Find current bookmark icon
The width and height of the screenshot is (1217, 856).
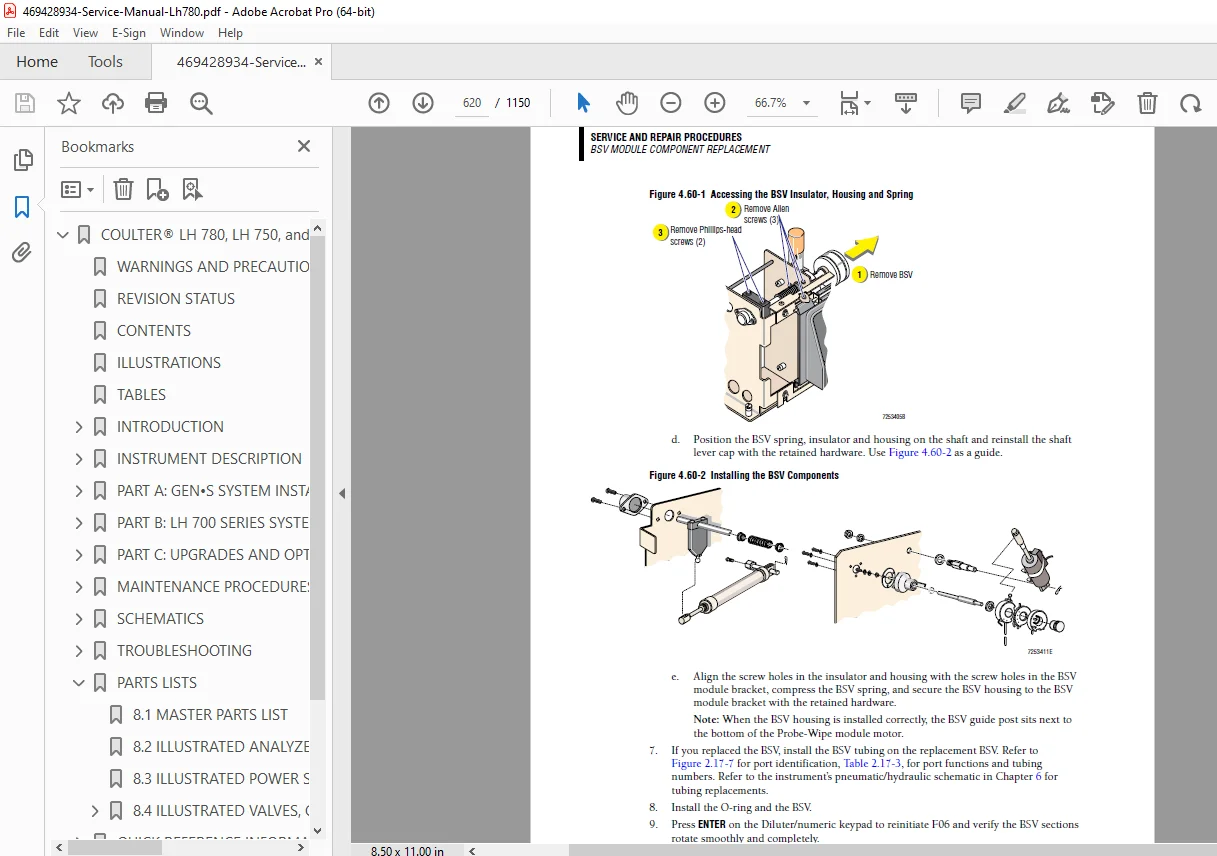(192, 189)
